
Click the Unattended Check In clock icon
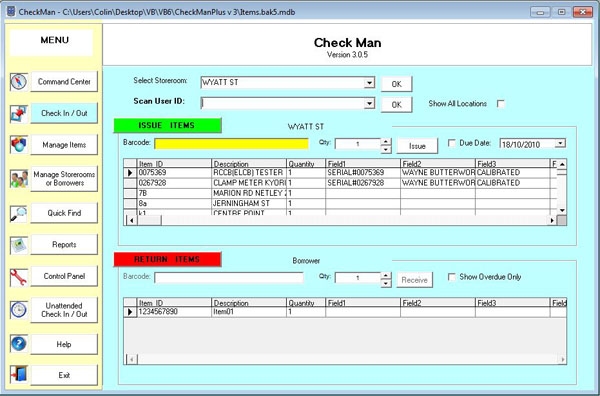(x=19, y=310)
